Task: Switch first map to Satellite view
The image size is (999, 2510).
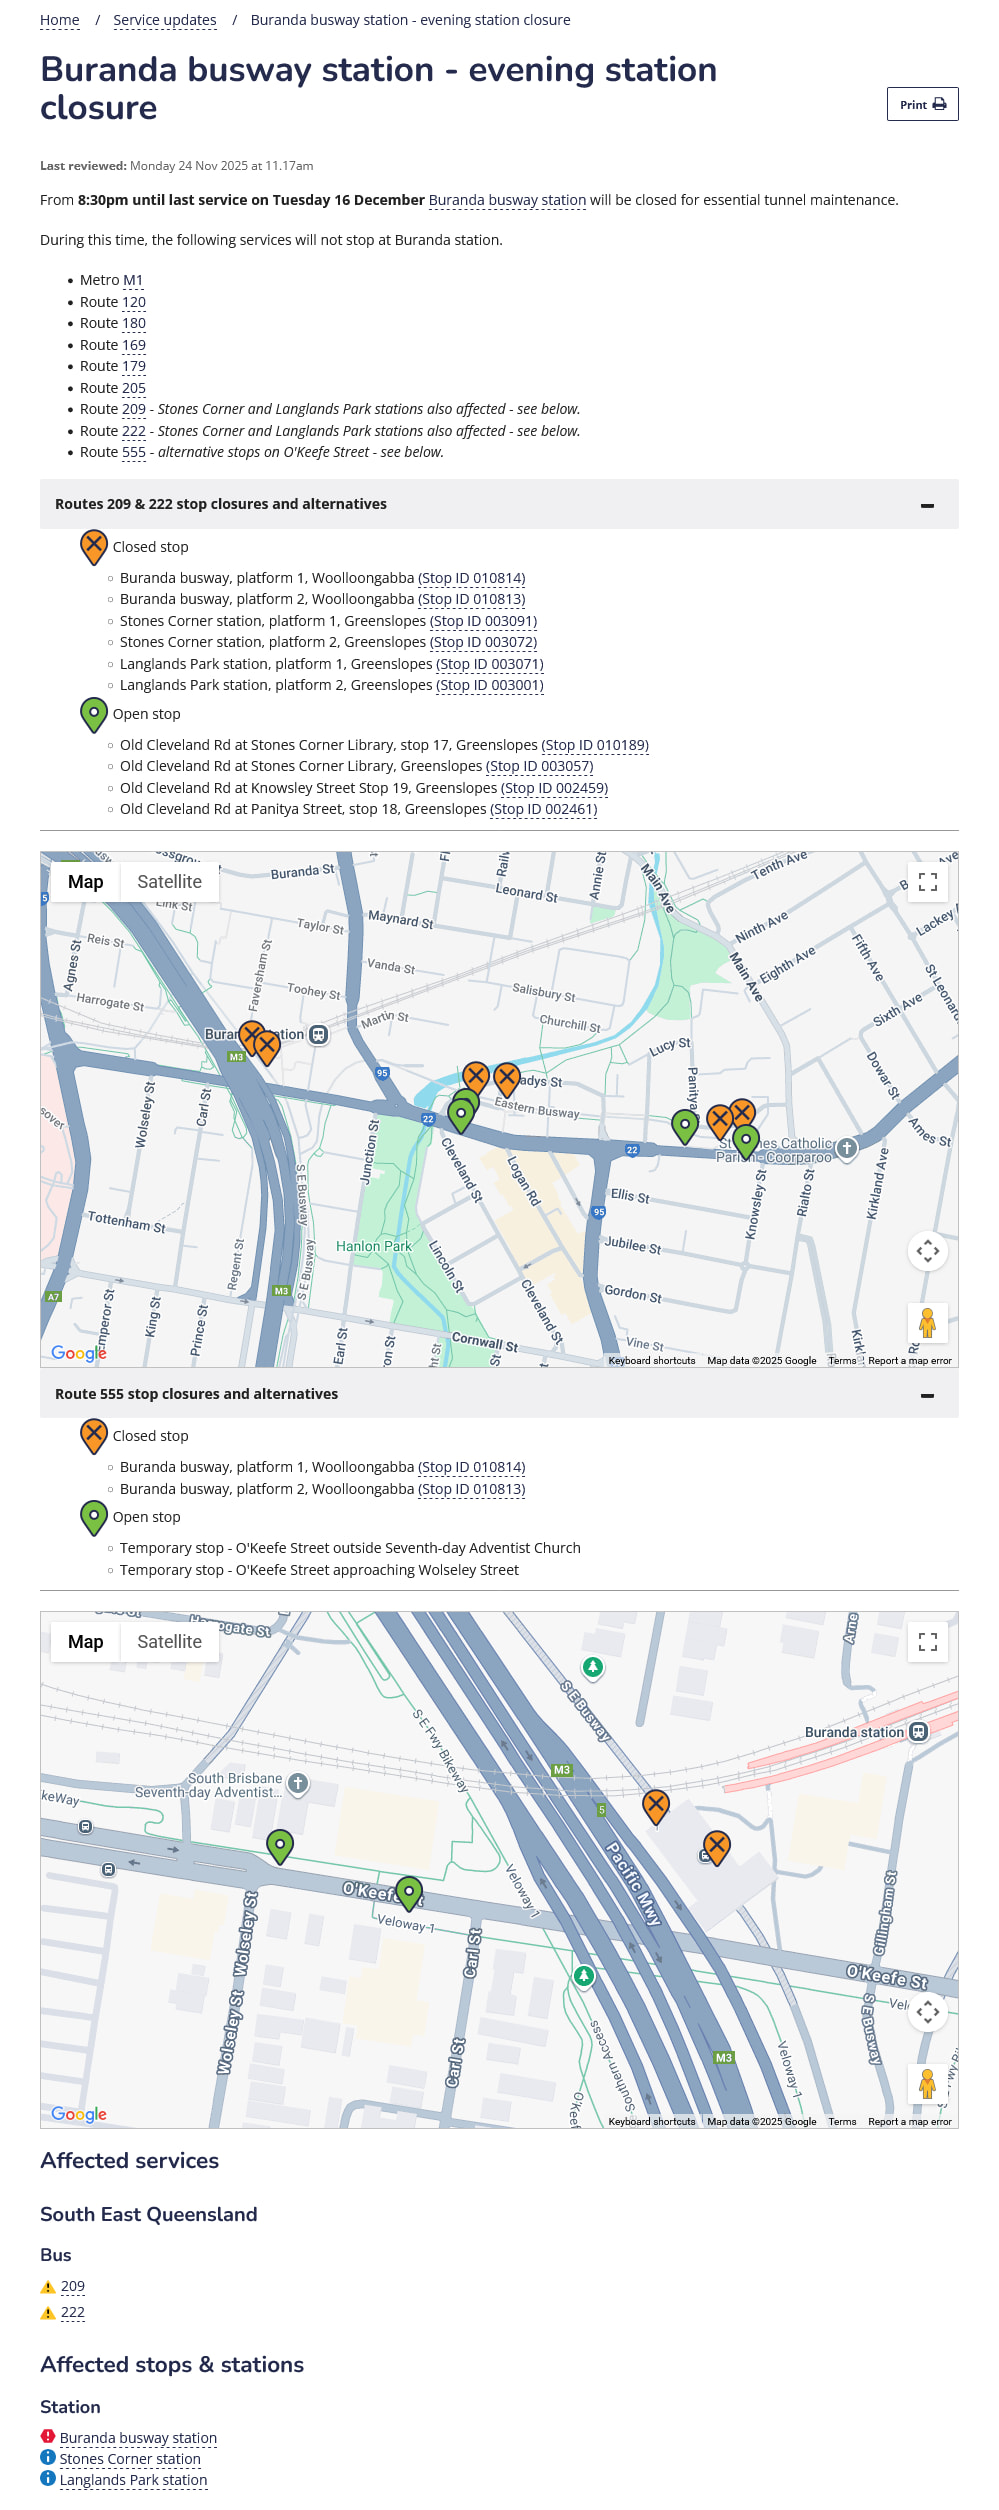Action: (169, 882)
